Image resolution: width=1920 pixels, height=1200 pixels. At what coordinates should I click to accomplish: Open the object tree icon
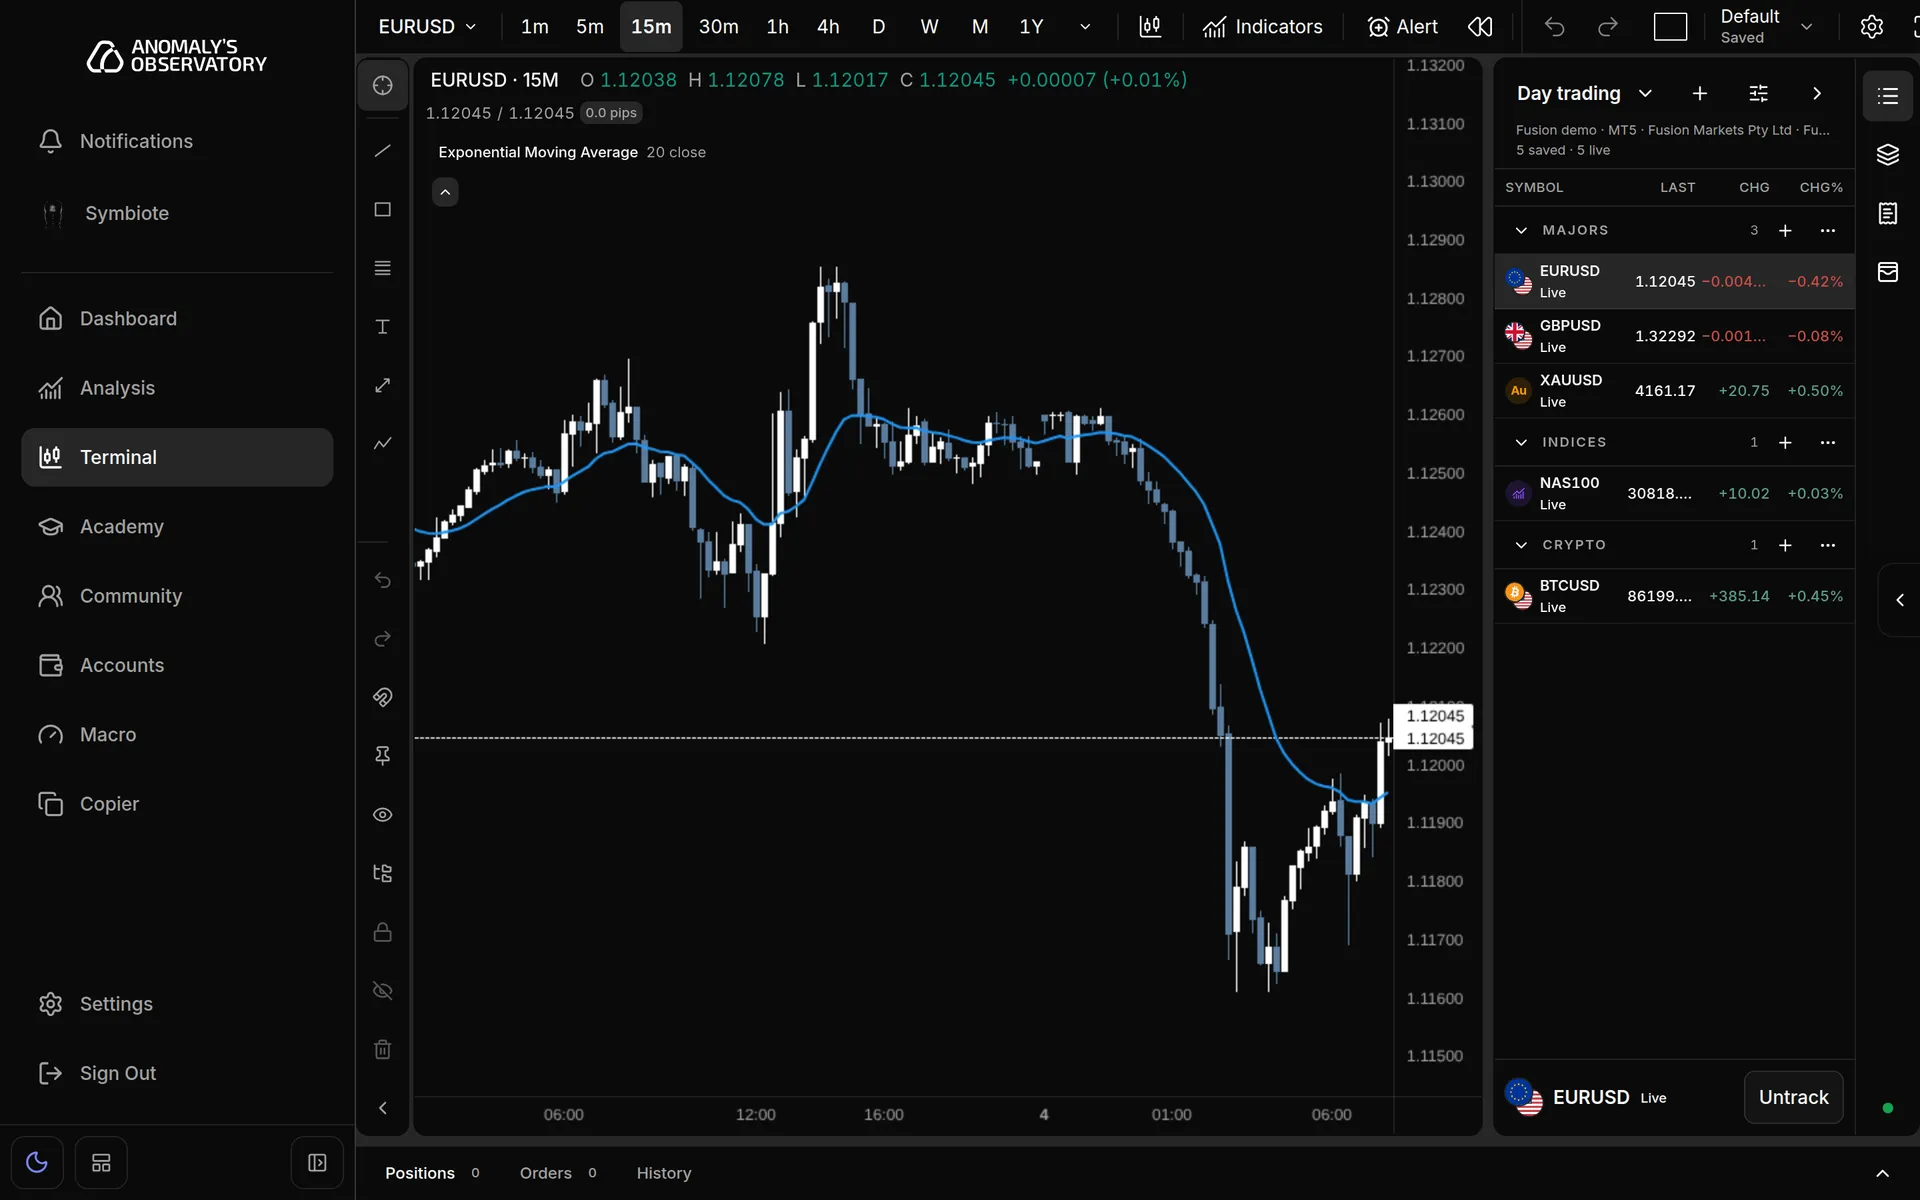coord(382,873)
